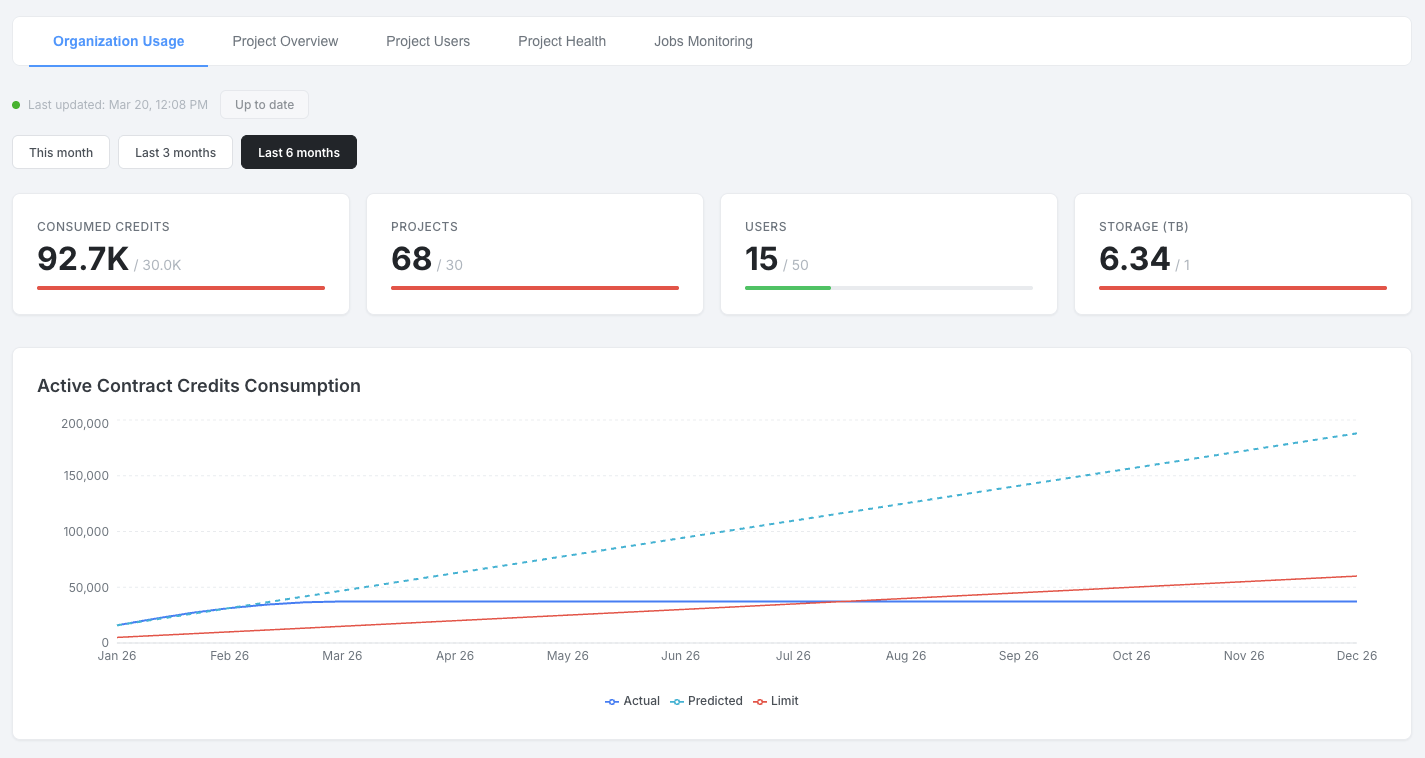Click the green status dot icon
The height and width of the screenshot is (758, 1425).
[16, 105]
